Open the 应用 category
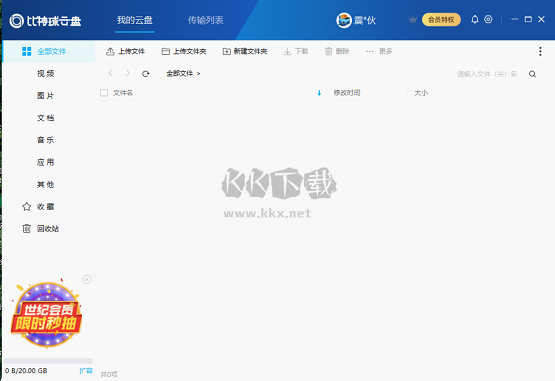555x381 pixels. [x=46, y=162]
